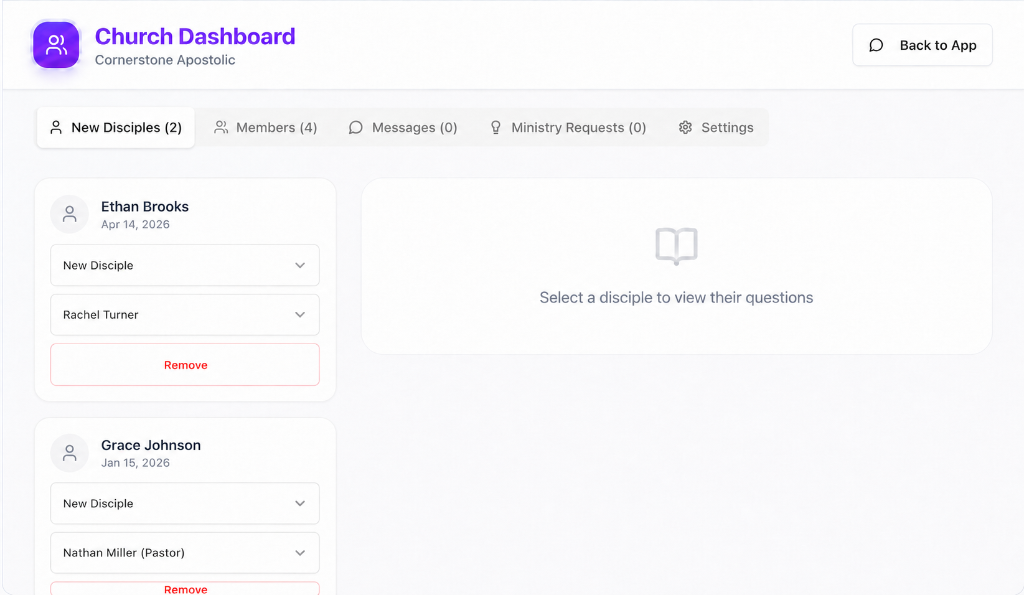The height and width of the screenshot is (595, 1024).
Task: Open Ethan Brooks' New Disciple status dropdown
Action: coord(185,265)
